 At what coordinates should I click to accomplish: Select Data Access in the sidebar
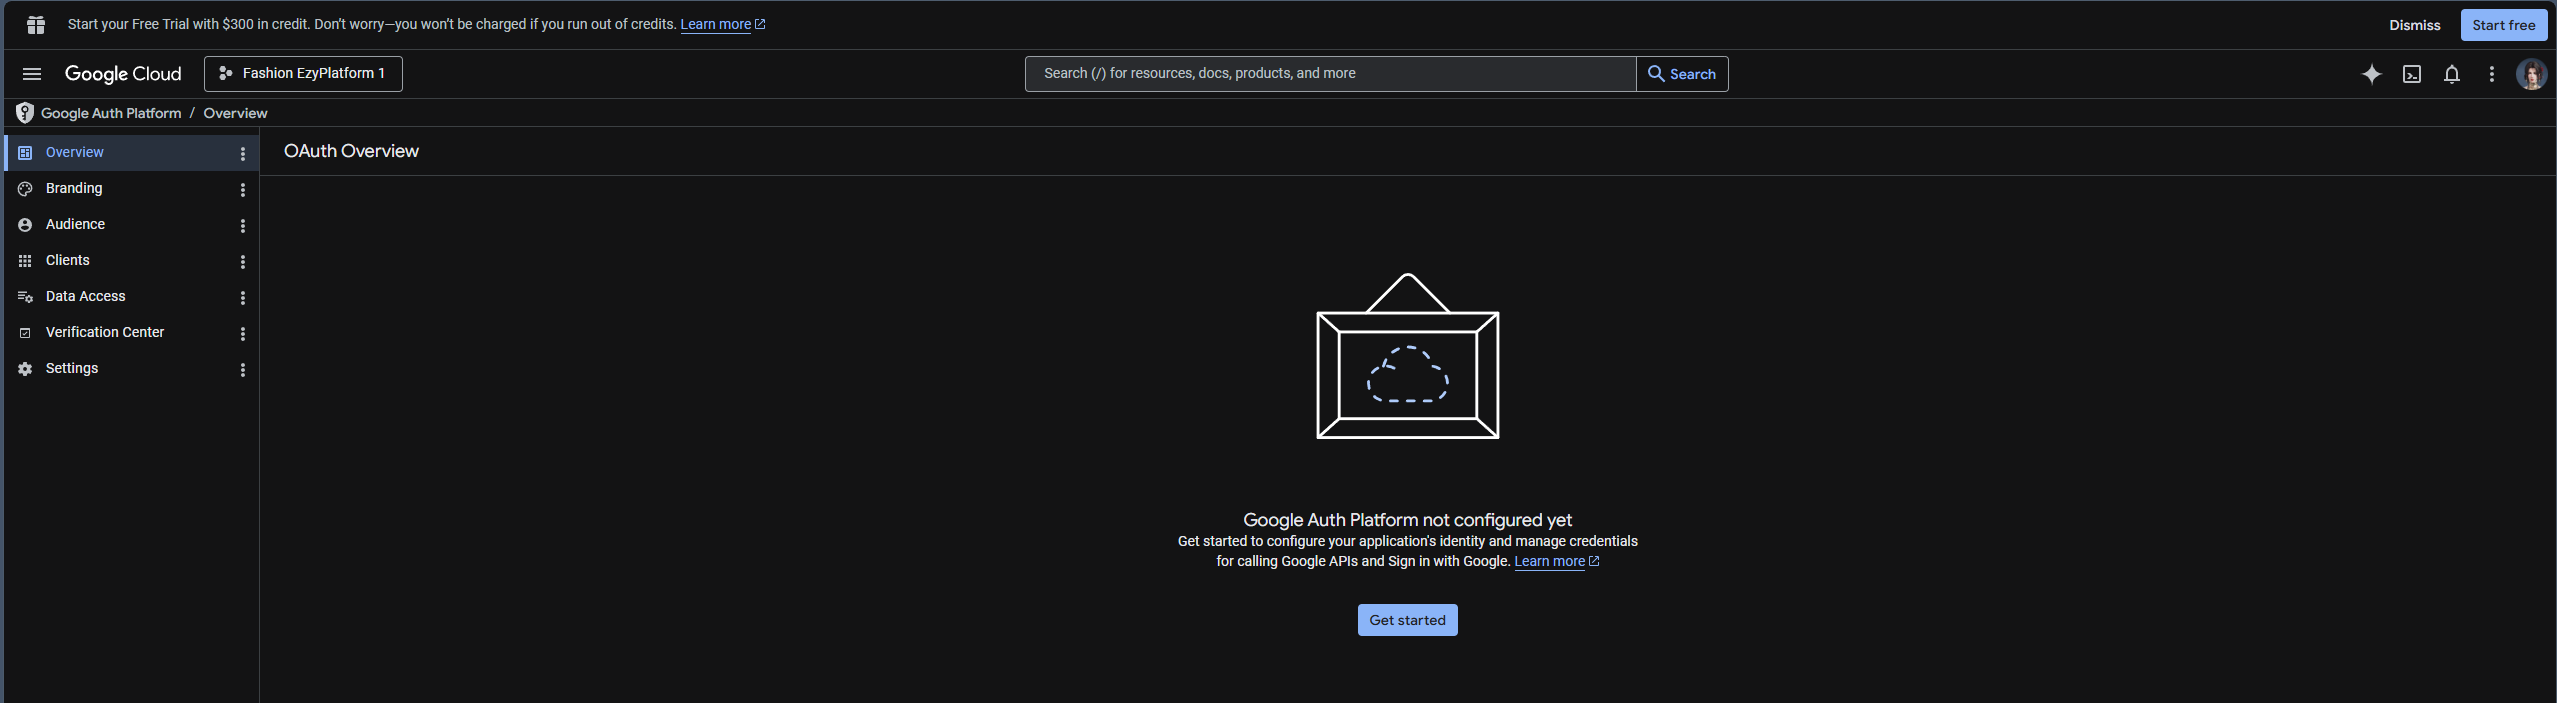click(x=85, y=297)
